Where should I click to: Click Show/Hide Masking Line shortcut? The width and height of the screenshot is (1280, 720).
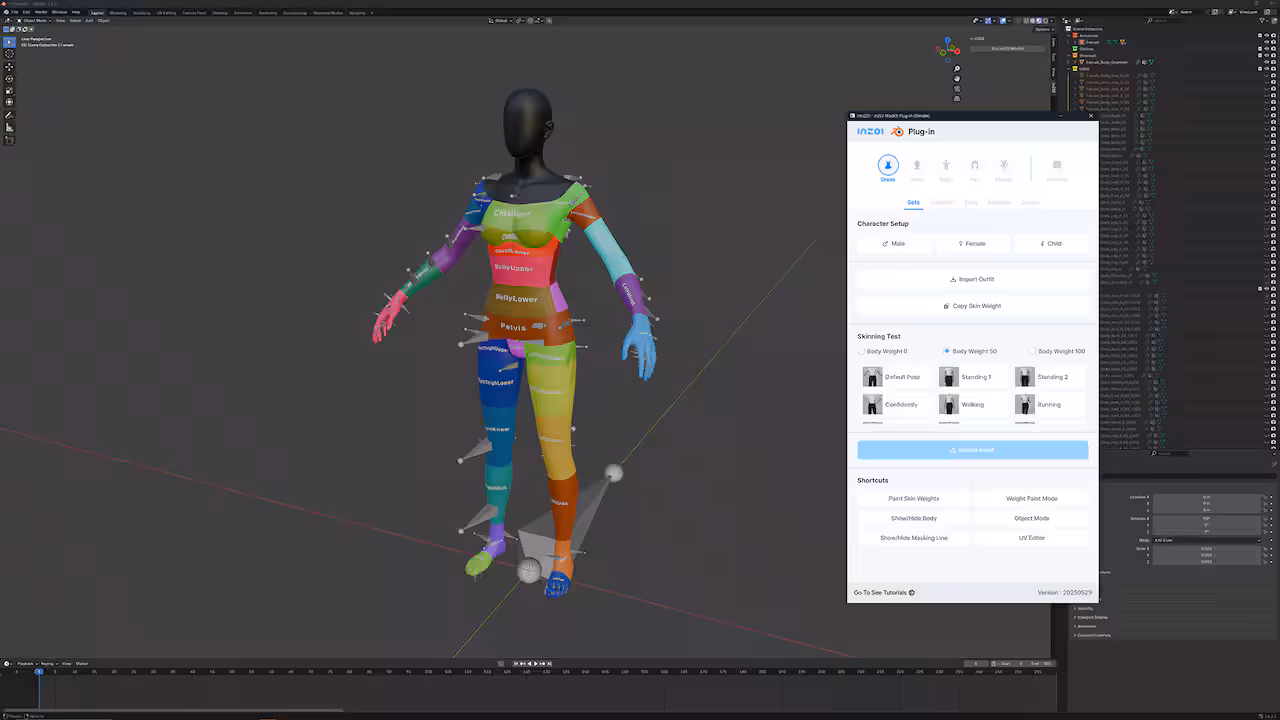click(x=914, y=538)
